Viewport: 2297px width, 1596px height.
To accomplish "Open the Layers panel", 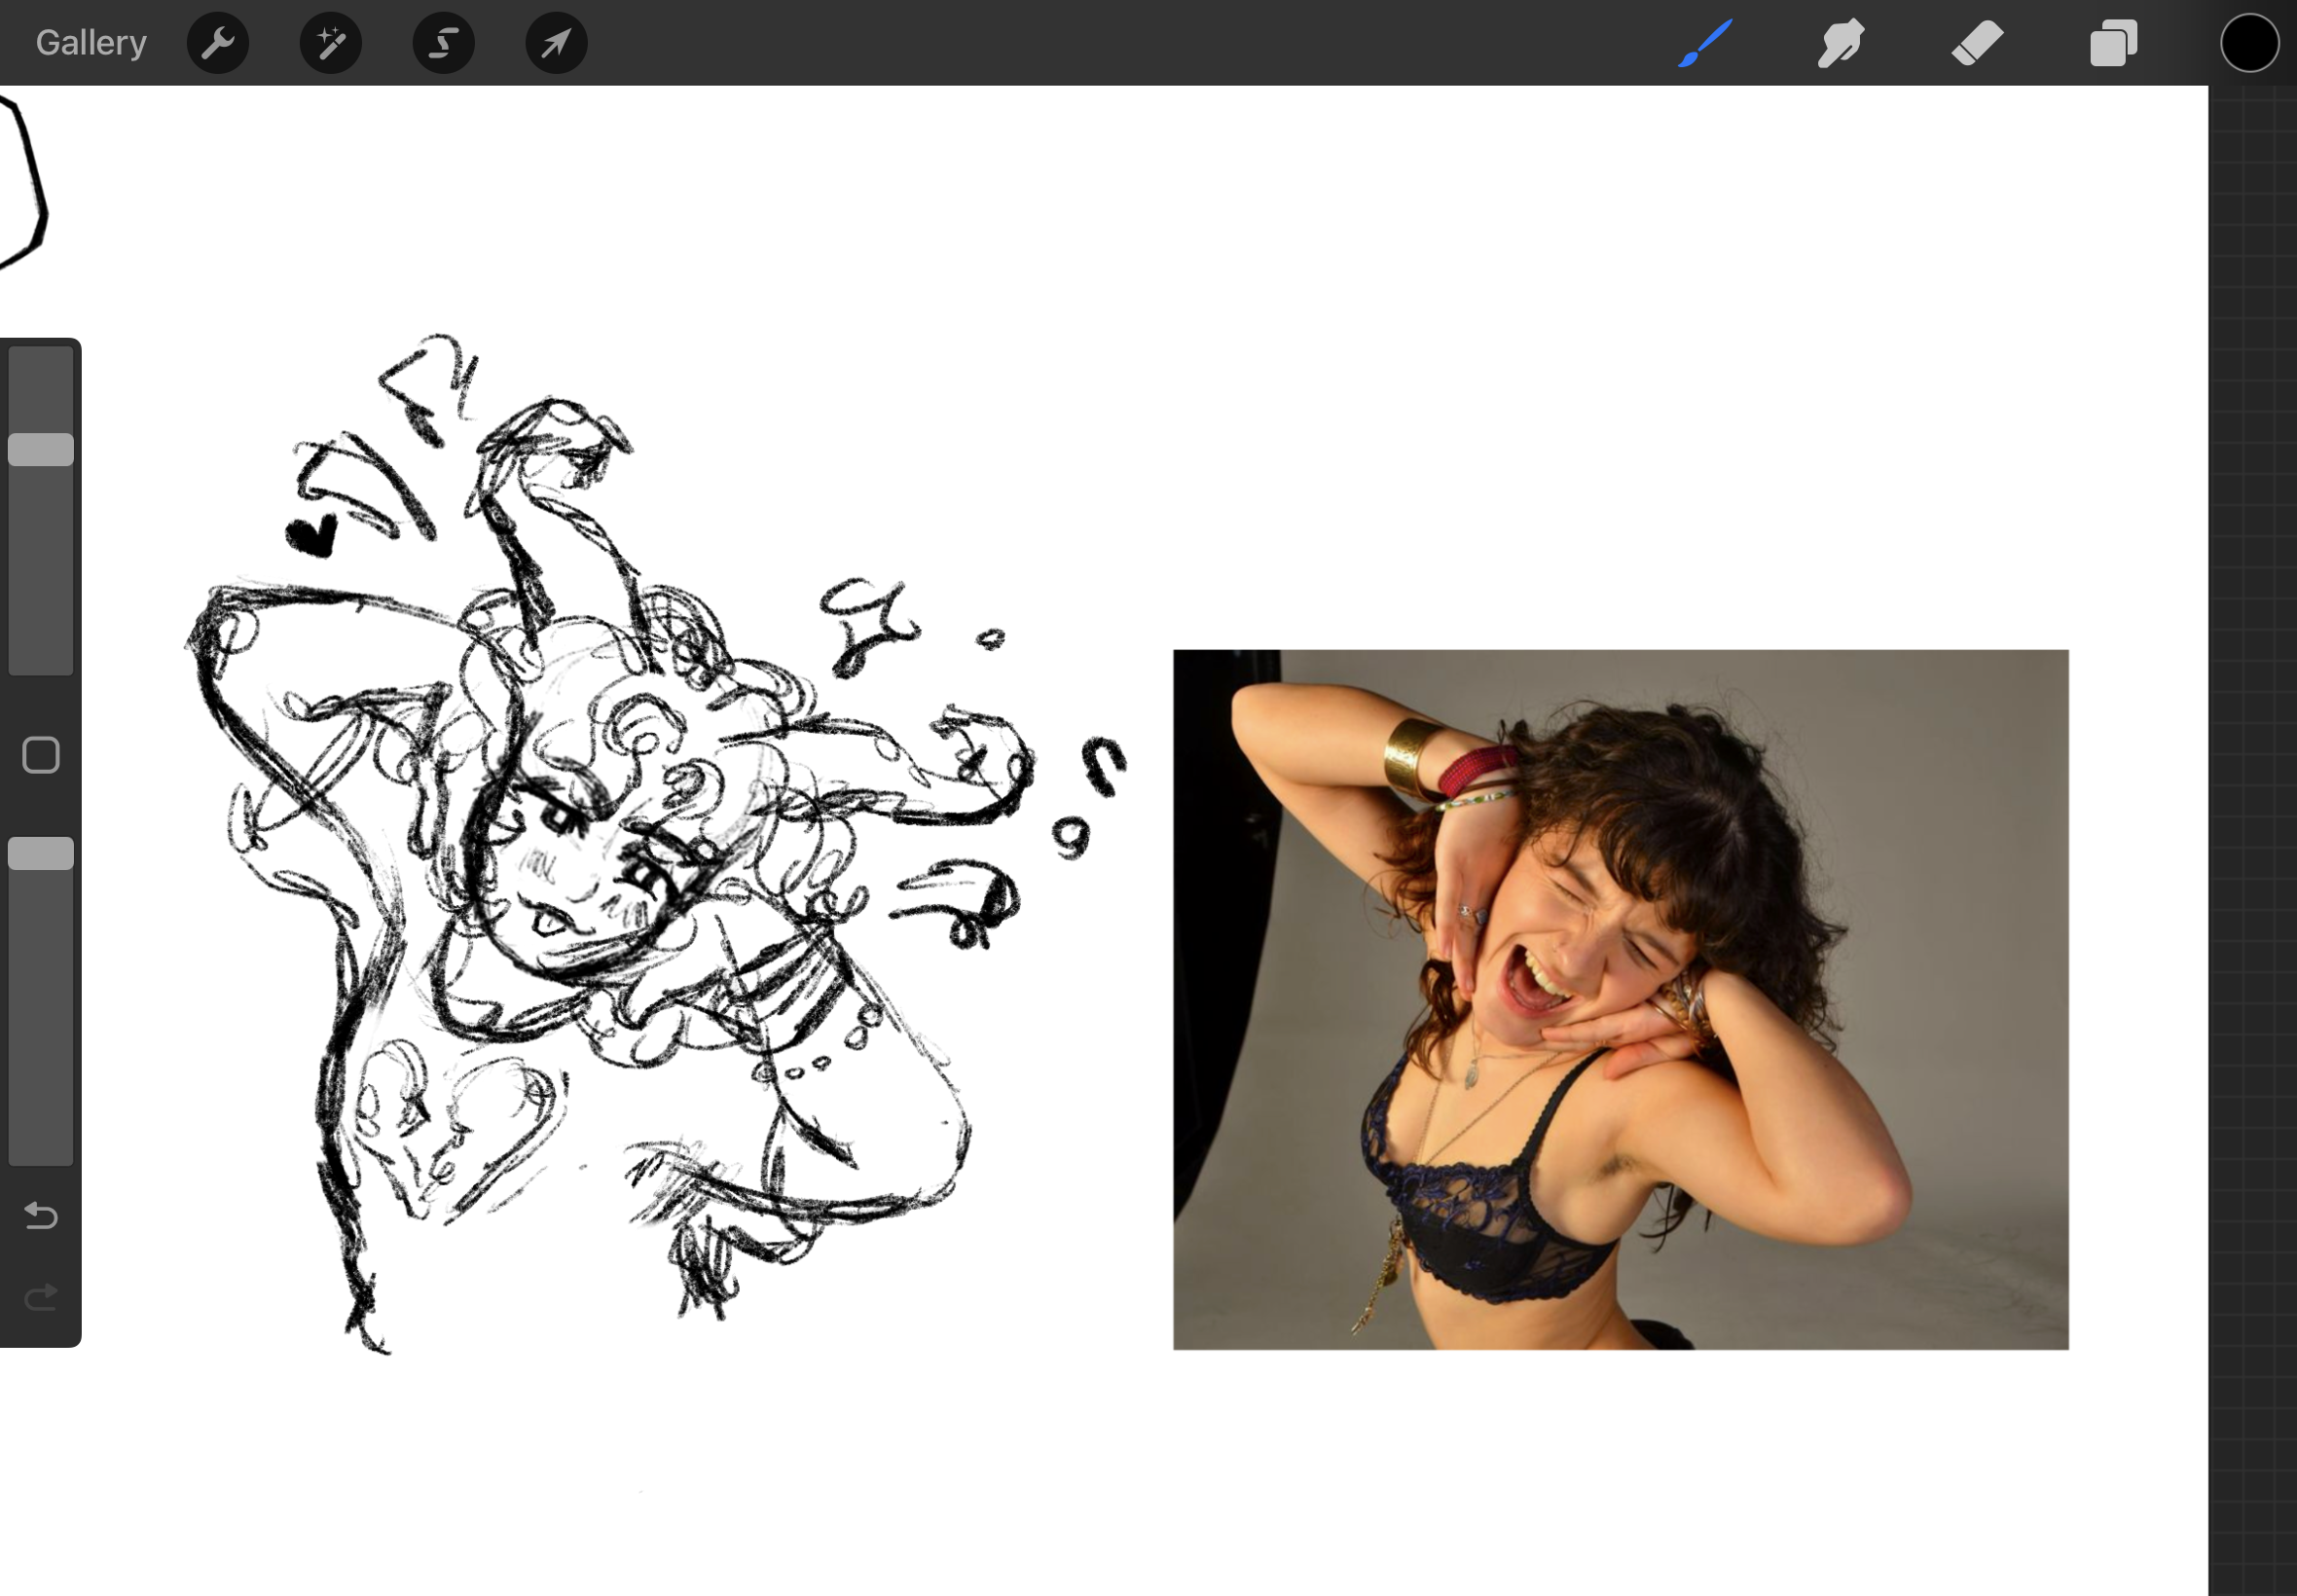I will click(2113, 43).
